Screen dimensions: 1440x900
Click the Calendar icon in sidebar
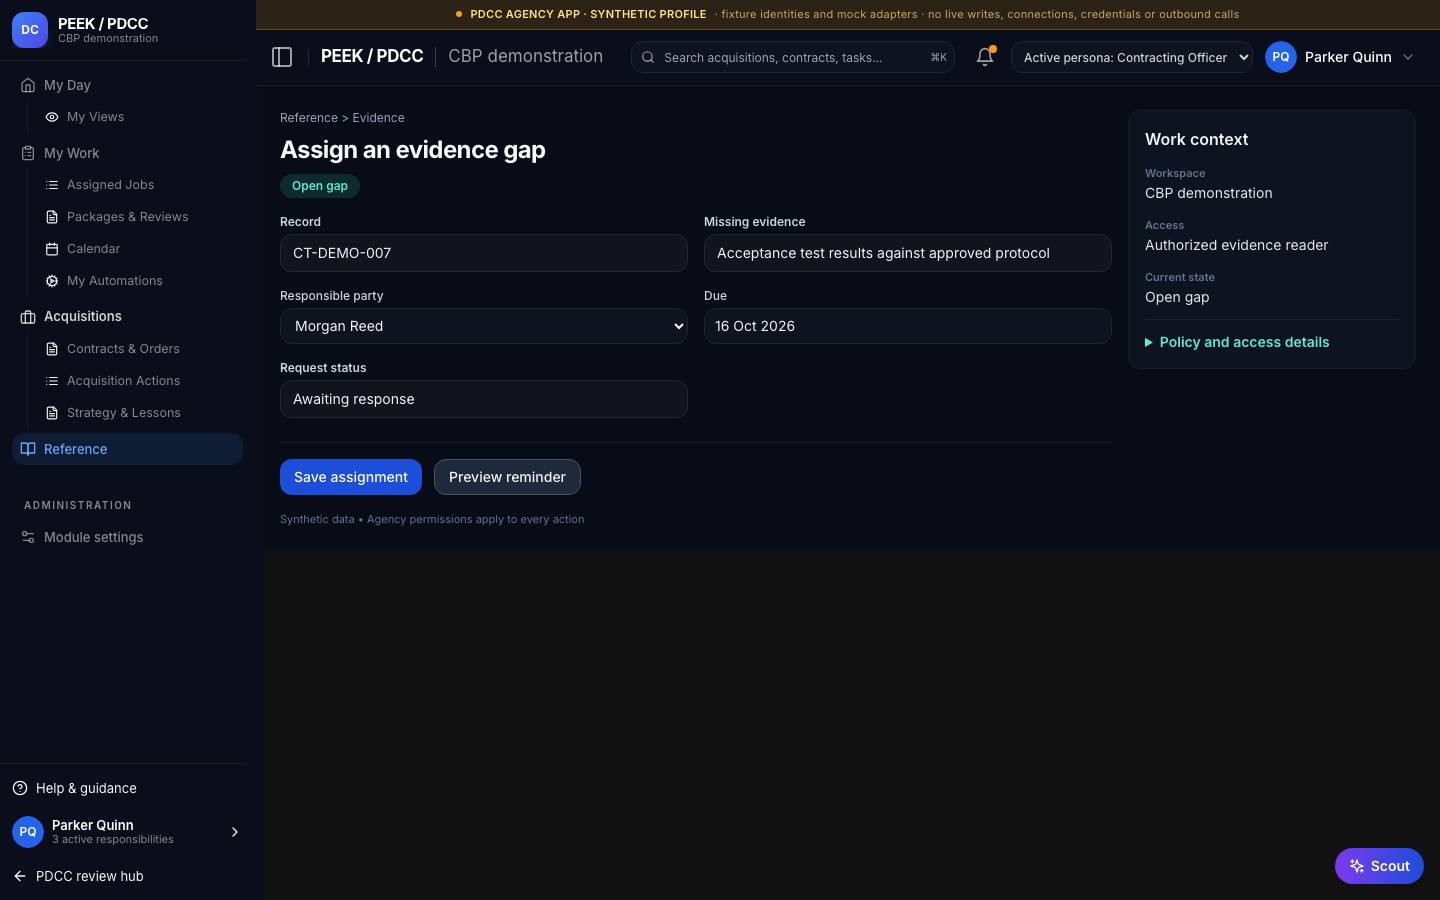coord(52,249)
